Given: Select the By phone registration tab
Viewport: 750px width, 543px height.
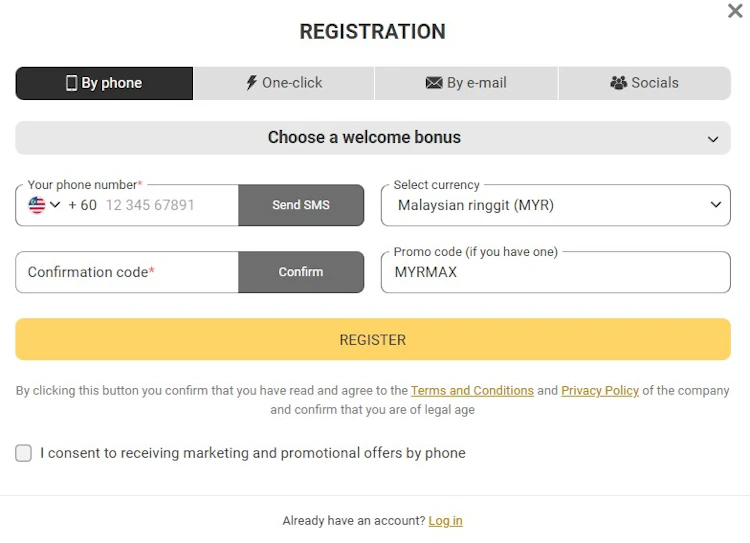Looking at the screenshot, I should [104, 83].
